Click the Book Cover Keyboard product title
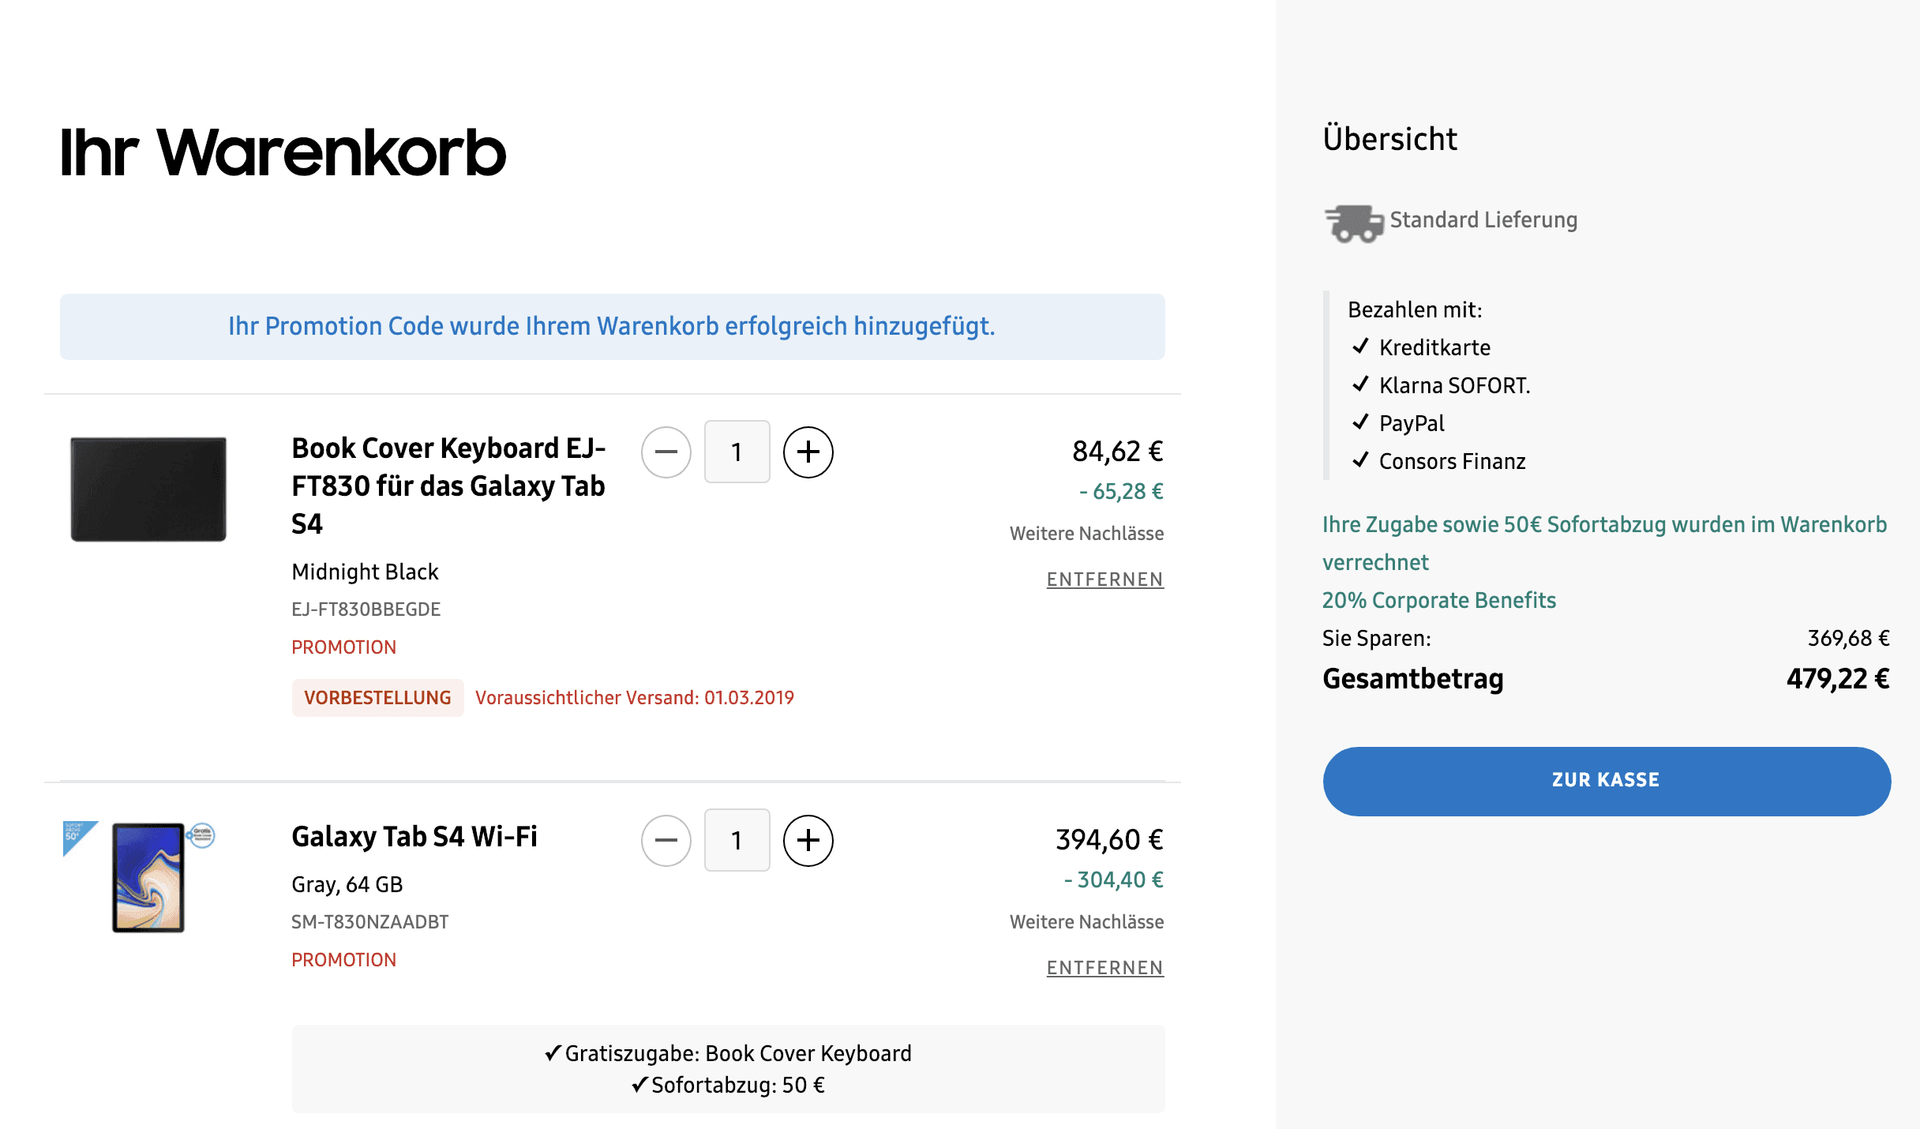 [x=448, y=486]
